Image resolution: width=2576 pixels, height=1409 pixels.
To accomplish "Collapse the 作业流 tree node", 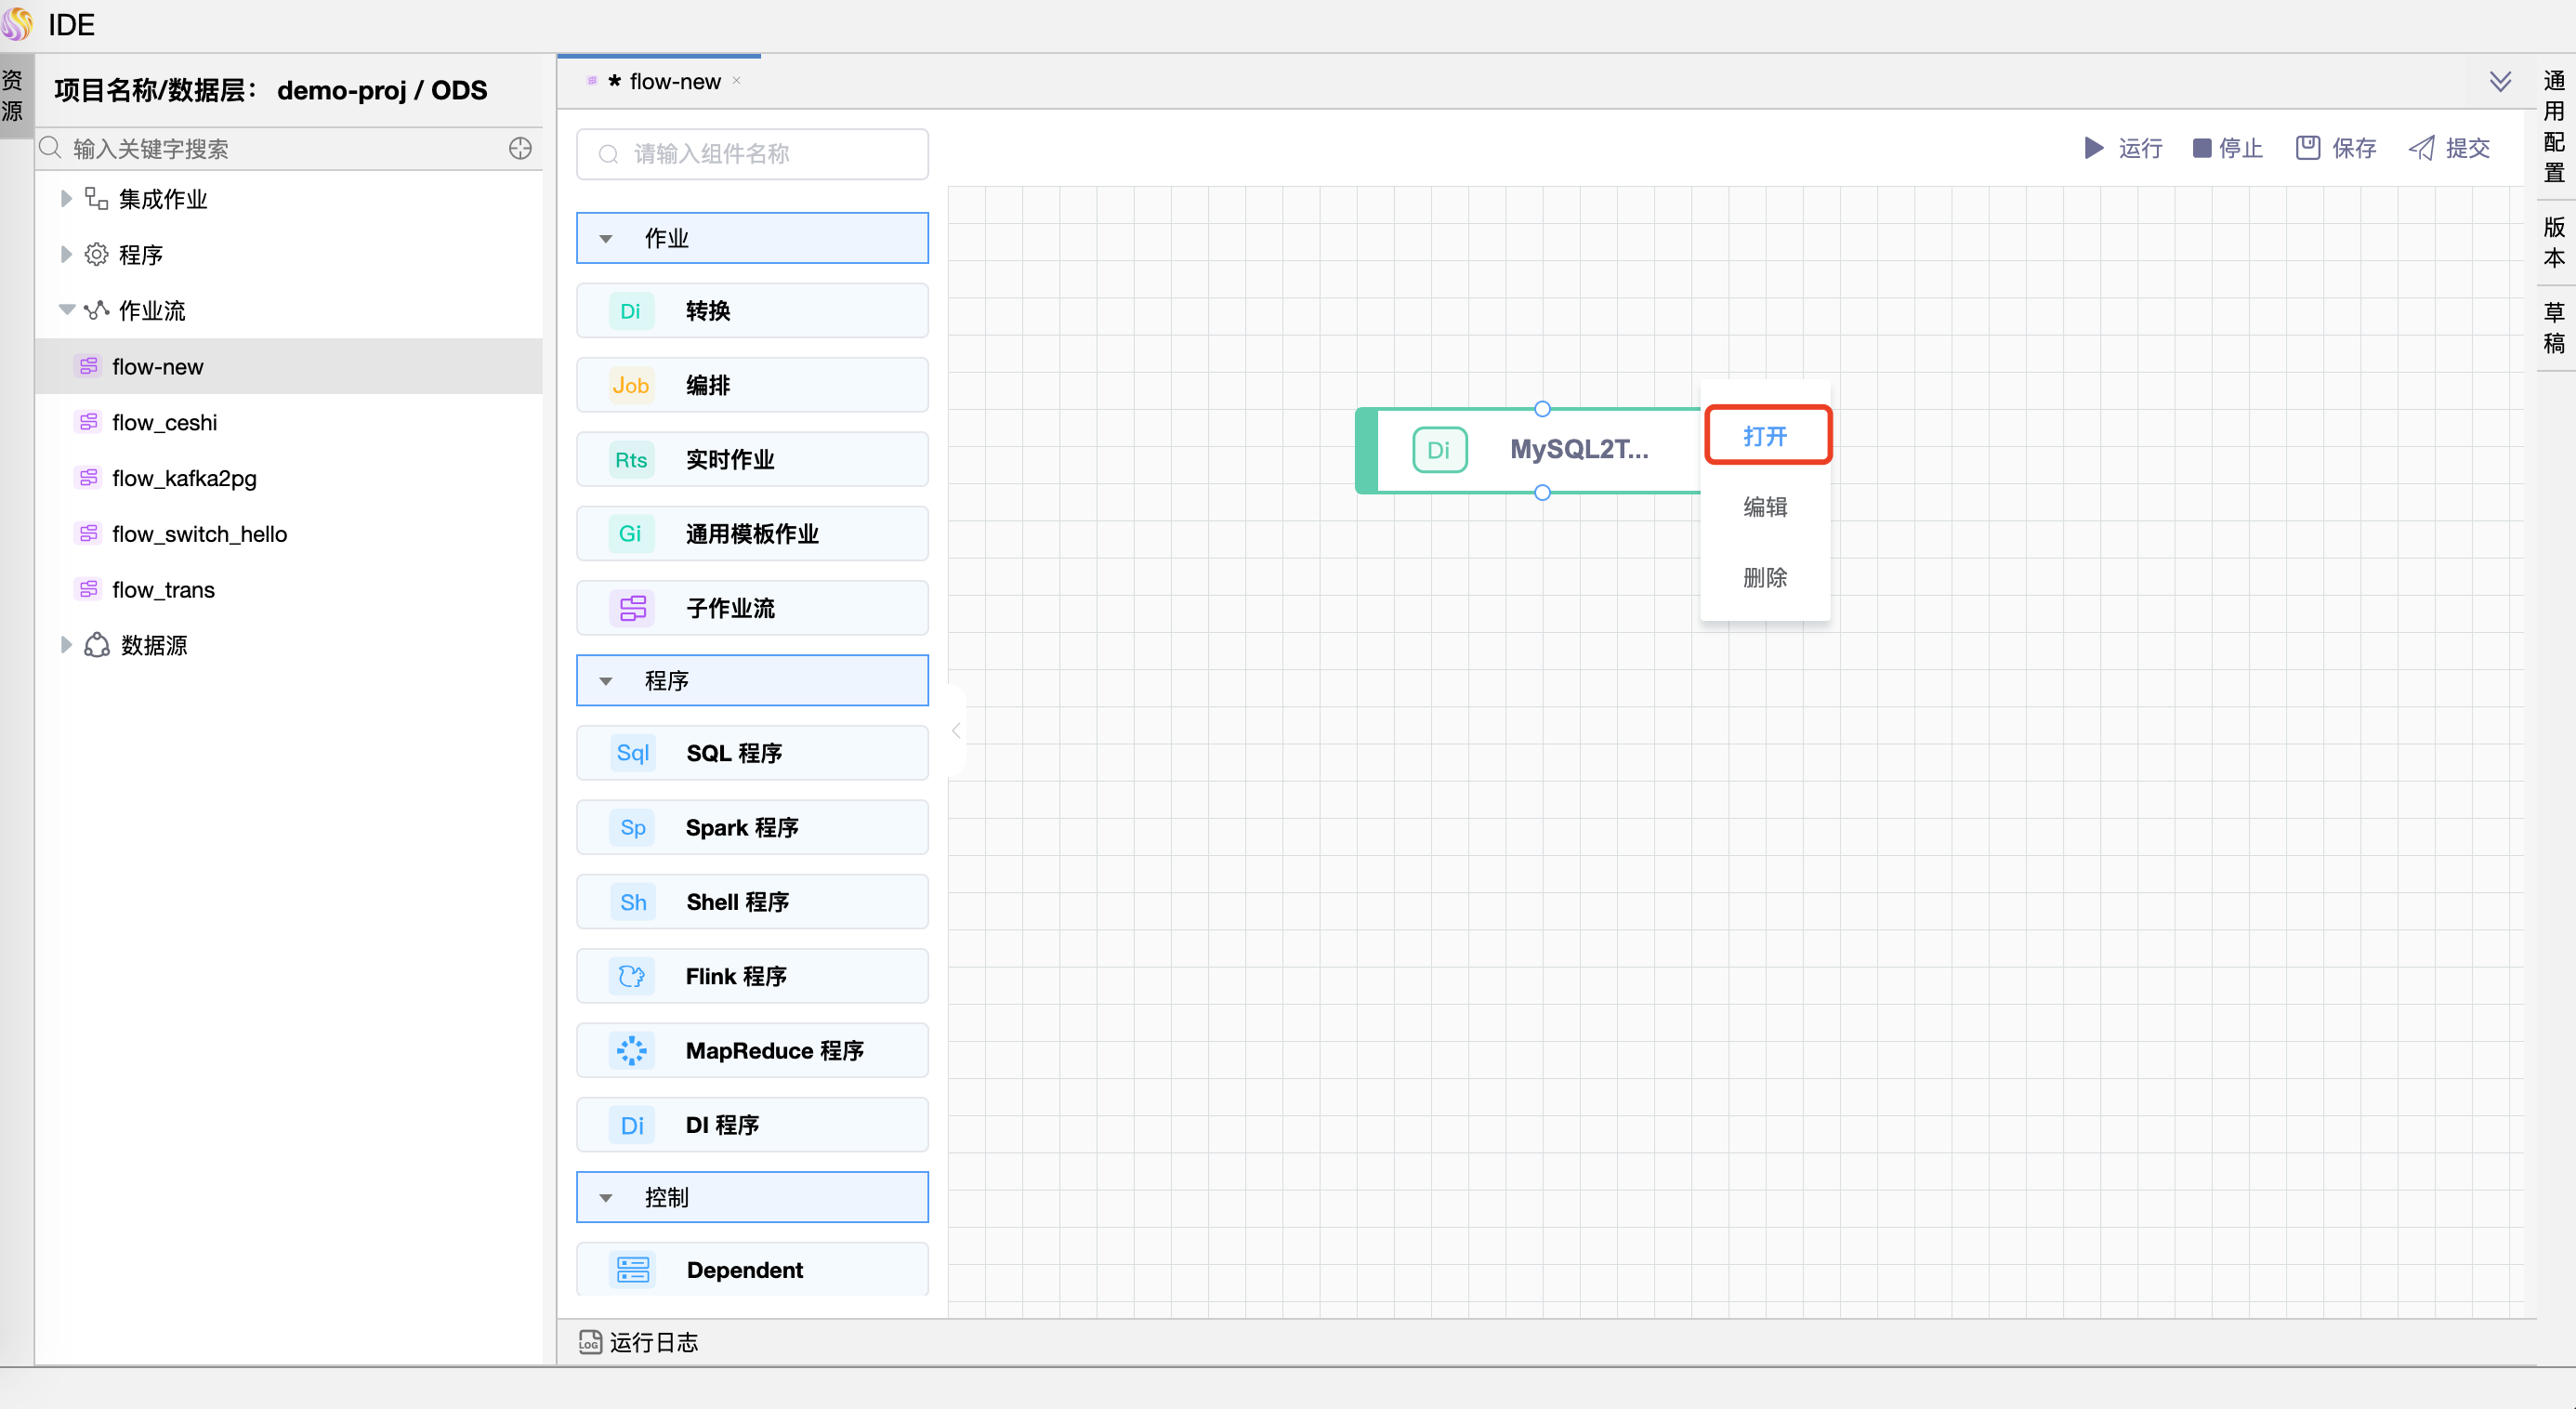I will tap(66, 310).
